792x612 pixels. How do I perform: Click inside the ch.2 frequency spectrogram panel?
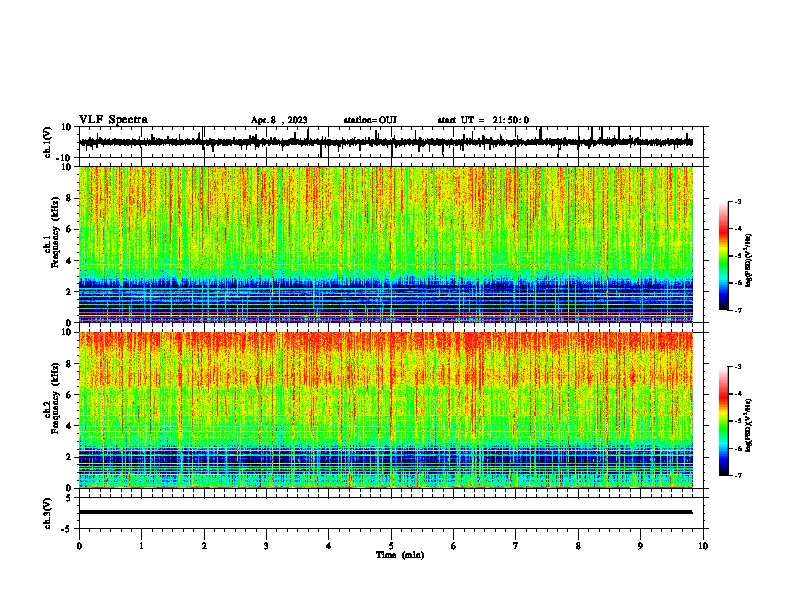(x=386, y=410)
